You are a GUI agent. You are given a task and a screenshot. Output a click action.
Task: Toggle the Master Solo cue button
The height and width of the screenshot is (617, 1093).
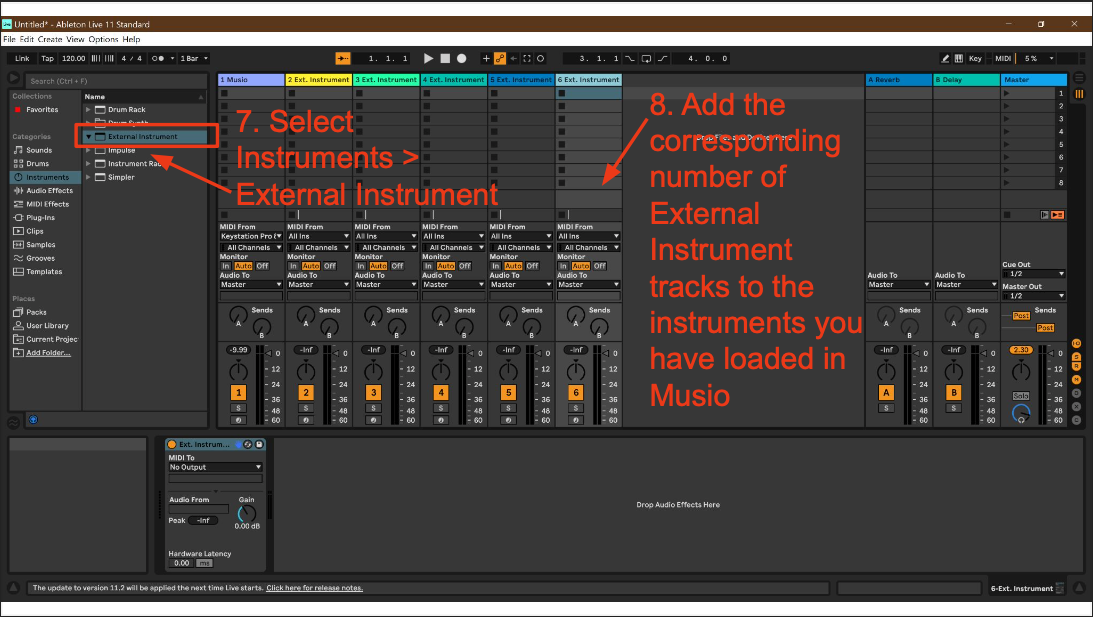[1021, 396]
